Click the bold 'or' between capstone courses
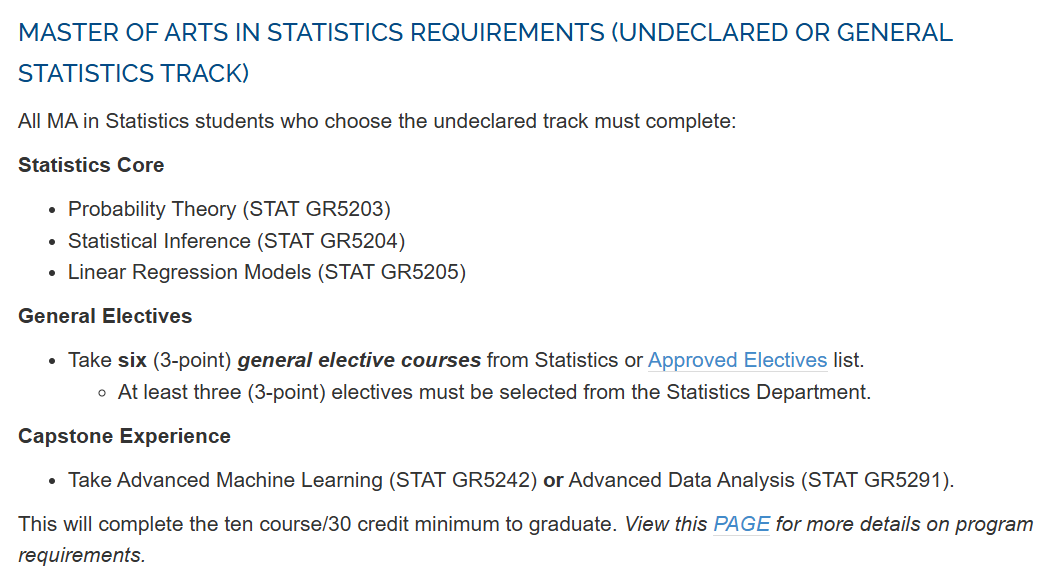The width and height of the screenshot is (1045, 575). click(x=553, y=480)
